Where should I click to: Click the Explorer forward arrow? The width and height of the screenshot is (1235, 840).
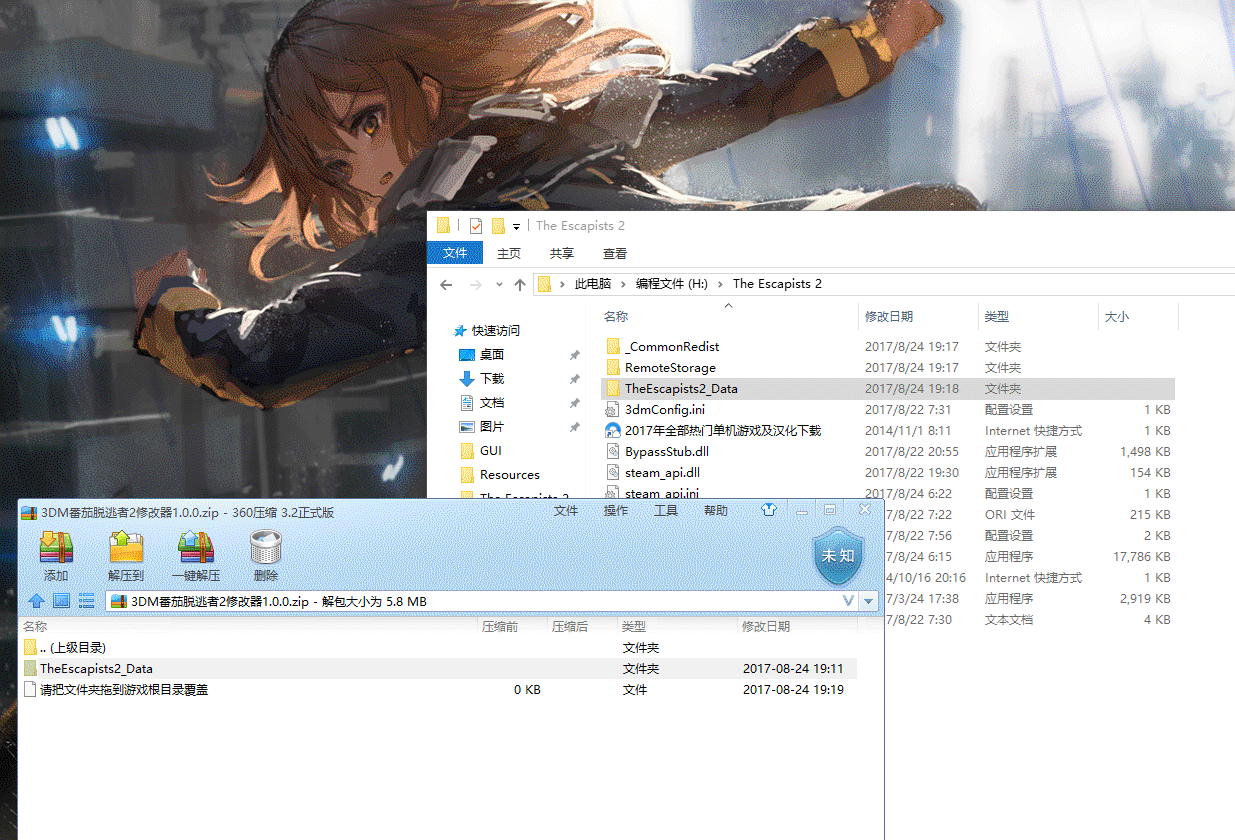[476, 284]
